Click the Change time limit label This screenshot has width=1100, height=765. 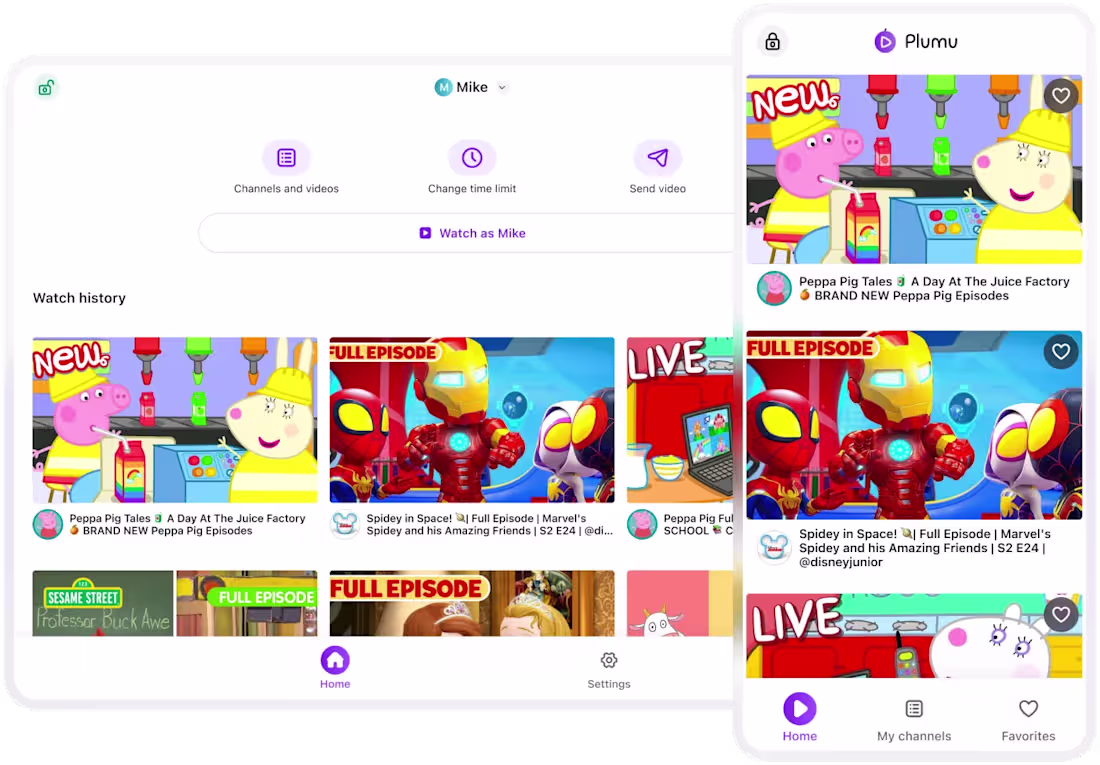(472, 189)
